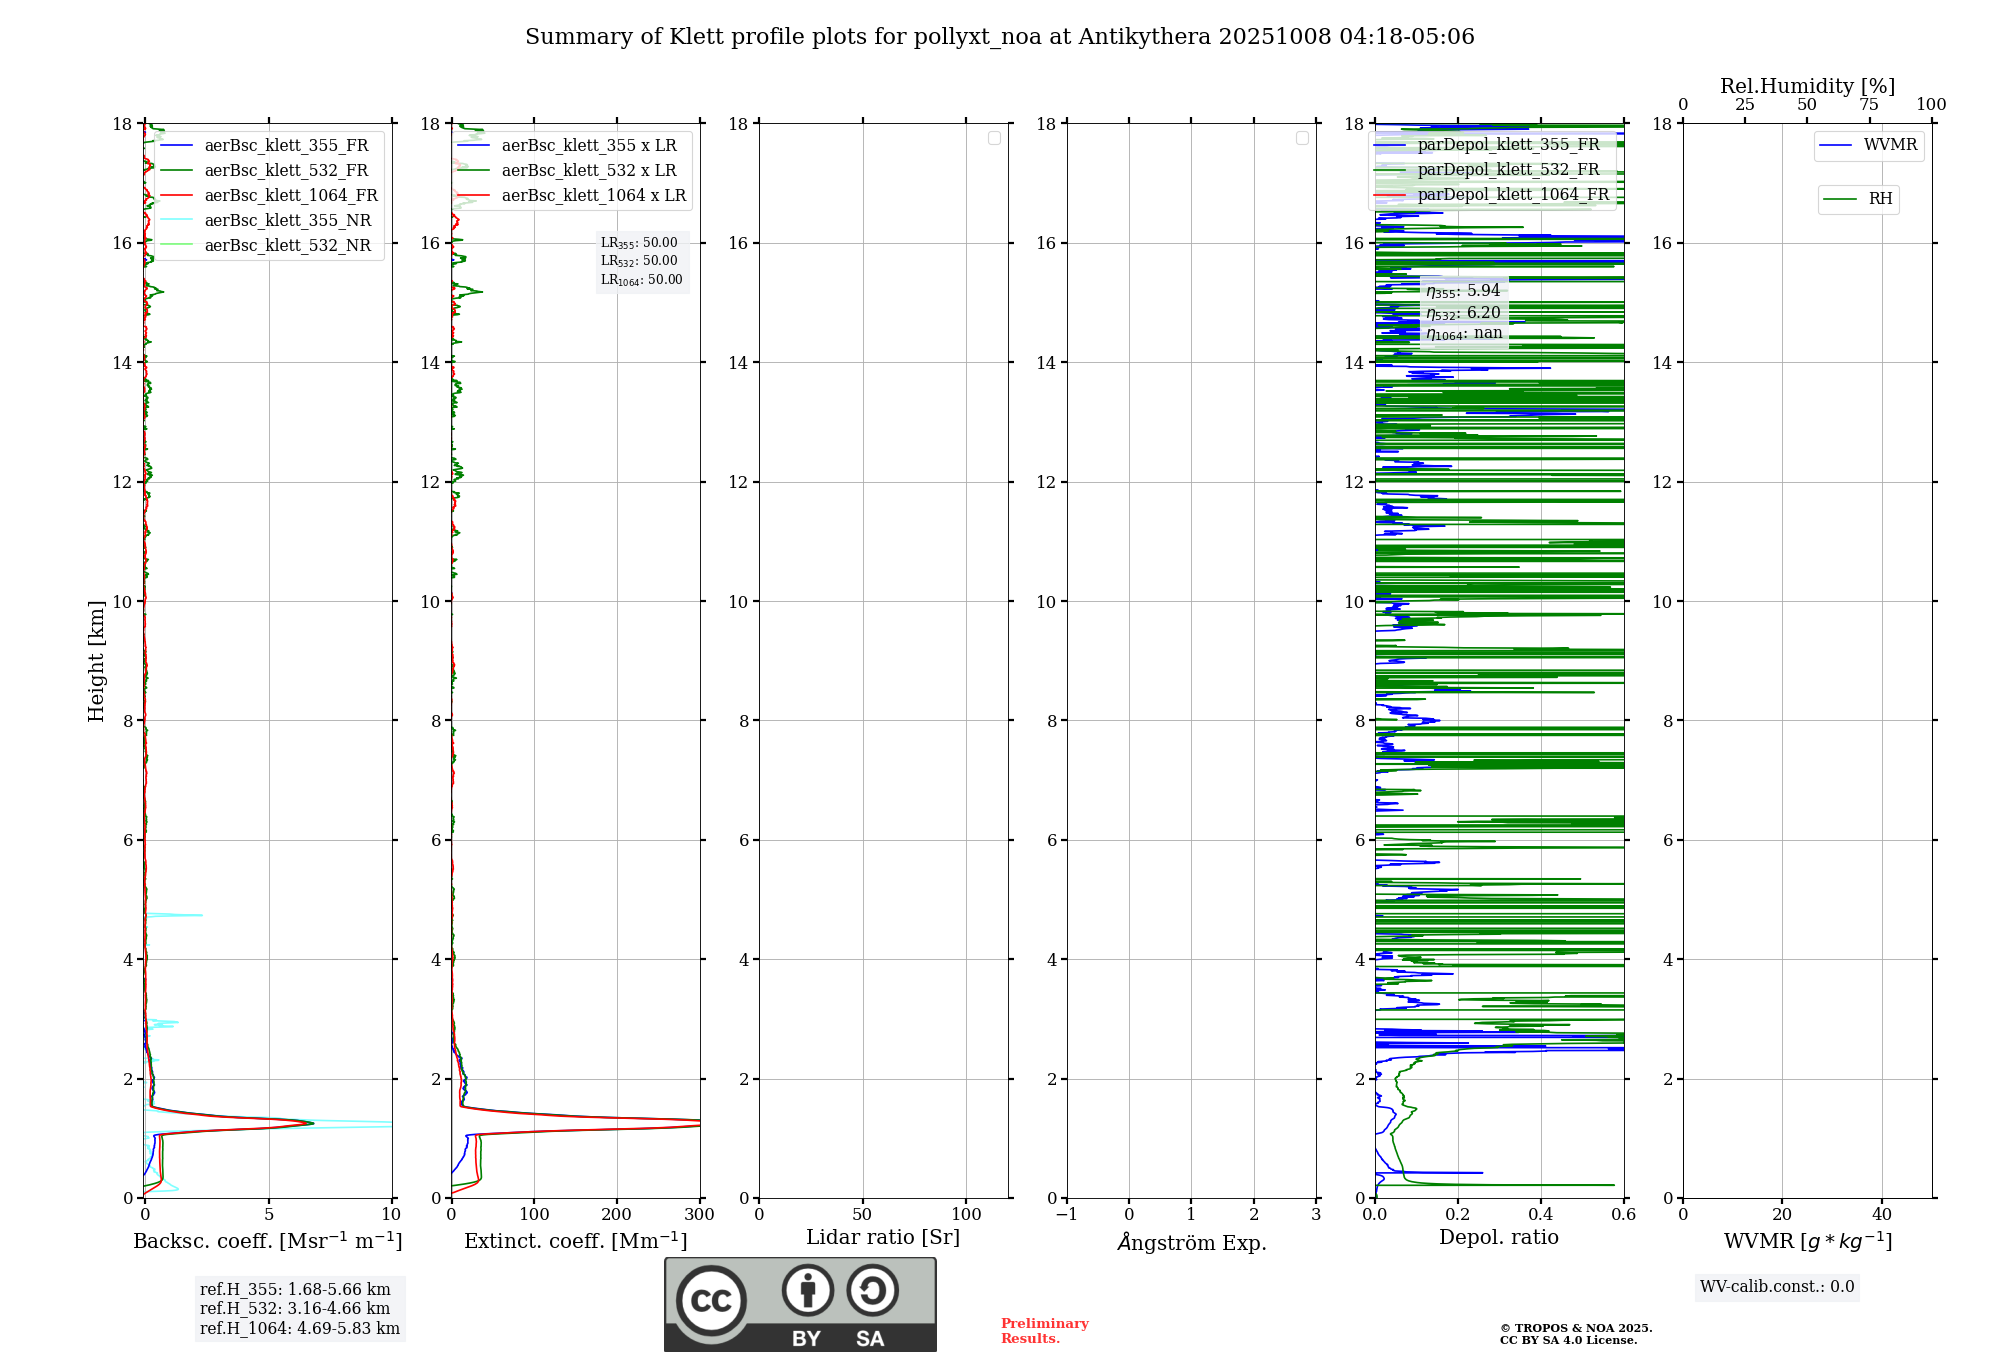Viewport: 2000px width, 1360px height.
Task: Click the η355 depolarization constants box
Action: [1463, 312]
